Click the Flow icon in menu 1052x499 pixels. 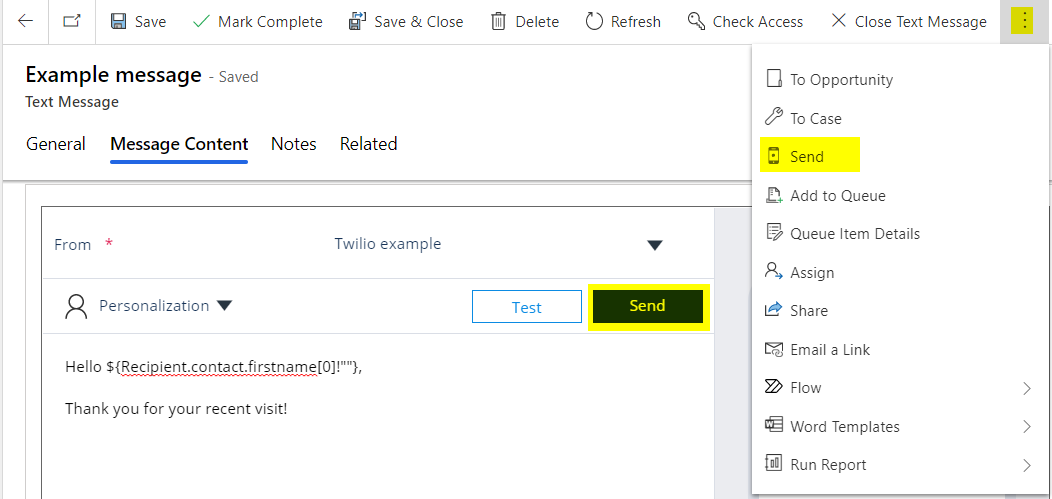774,387
